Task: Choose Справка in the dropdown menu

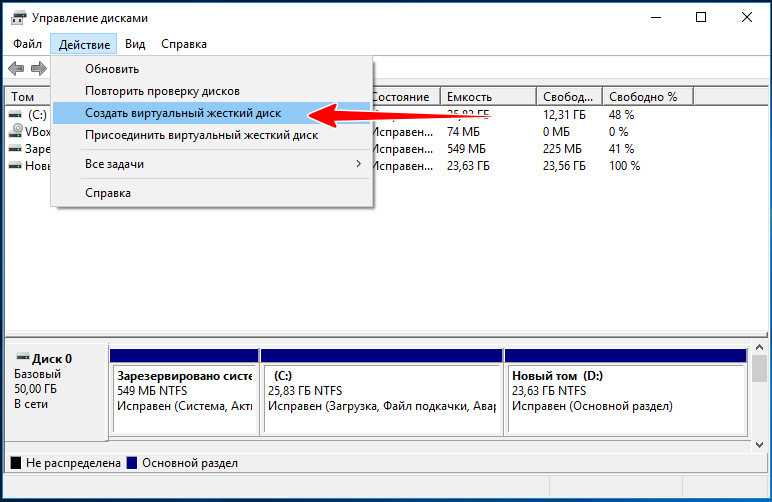Action: click(212, 193)
